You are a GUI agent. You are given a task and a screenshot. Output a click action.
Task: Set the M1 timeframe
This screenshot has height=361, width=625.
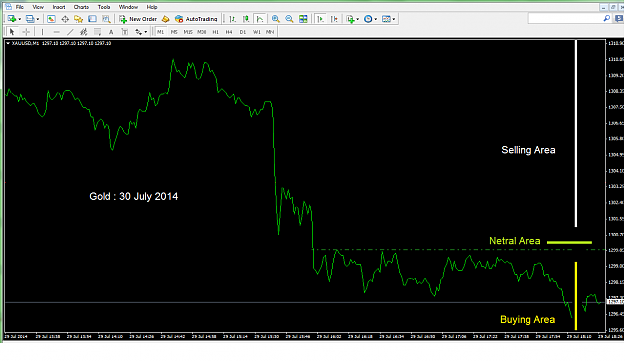[x=160, y=32]
